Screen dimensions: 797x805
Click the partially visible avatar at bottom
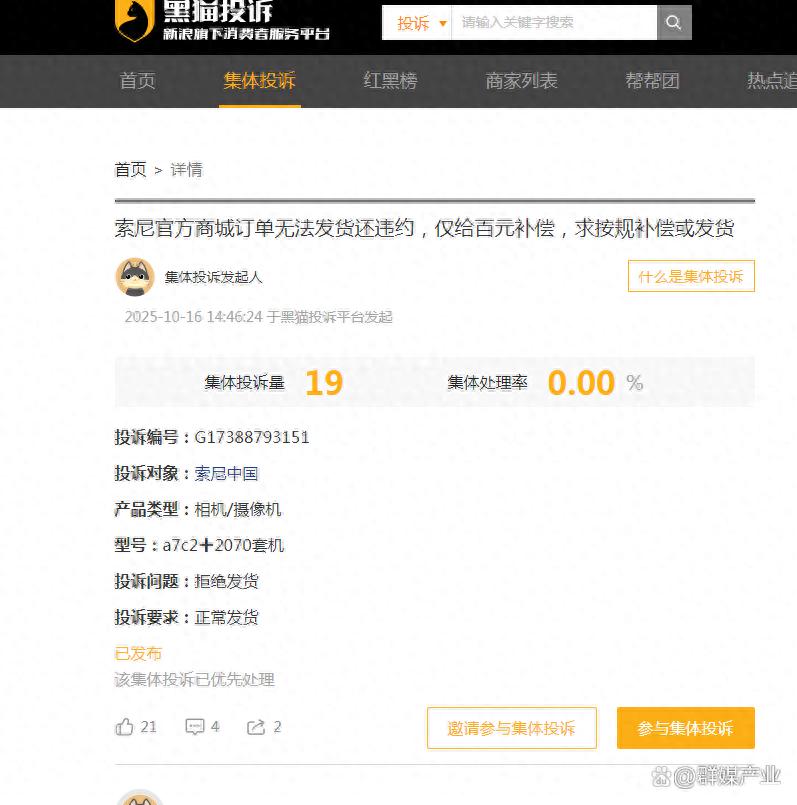[140, 797]
